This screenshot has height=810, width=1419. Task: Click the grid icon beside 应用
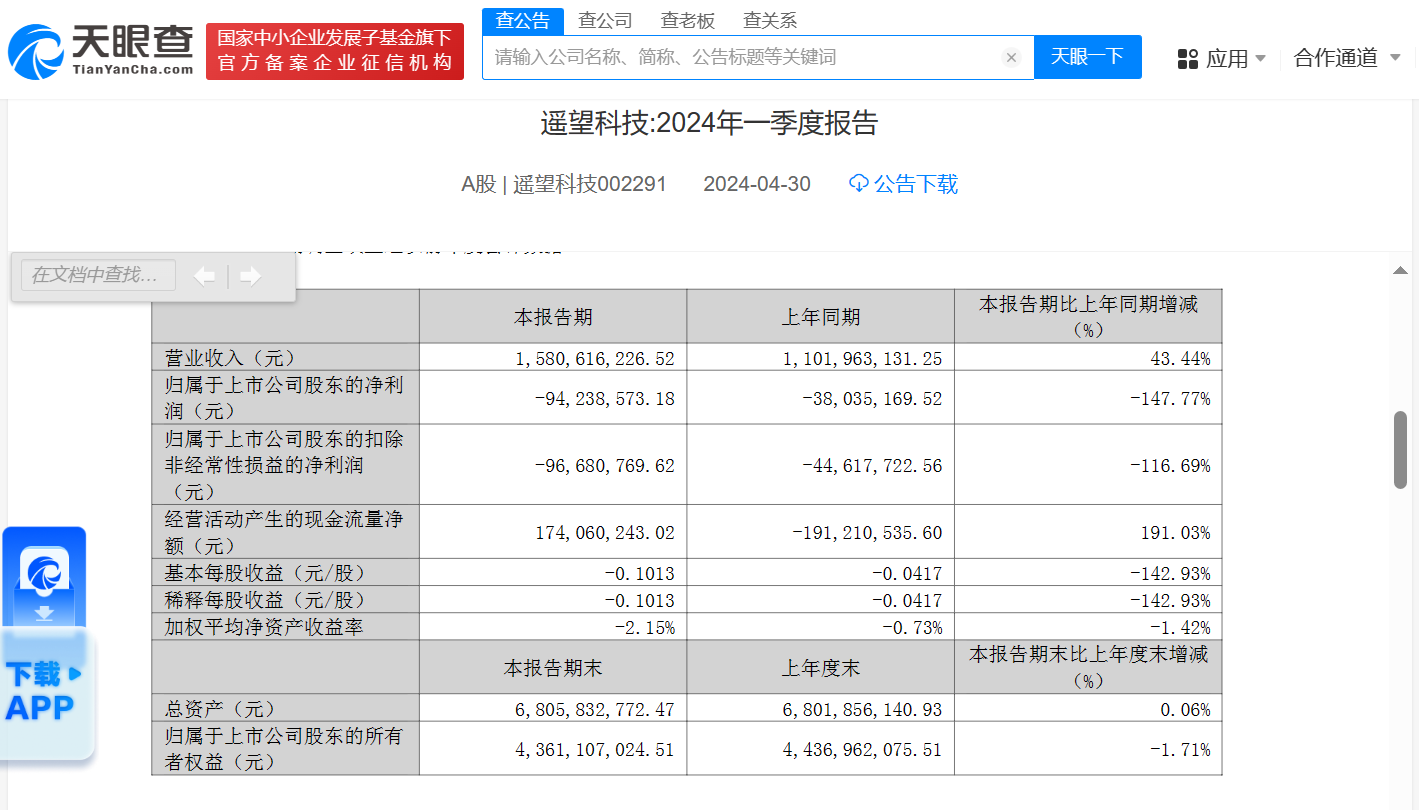(x=1188, y=59)
